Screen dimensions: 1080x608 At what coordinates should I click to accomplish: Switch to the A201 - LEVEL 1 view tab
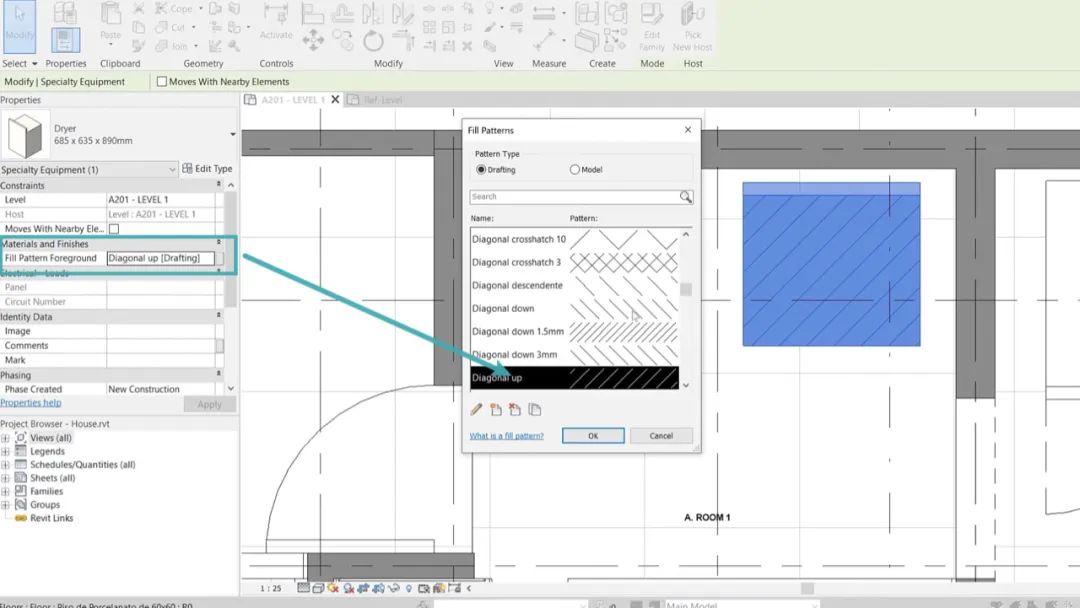coord(293,100)
